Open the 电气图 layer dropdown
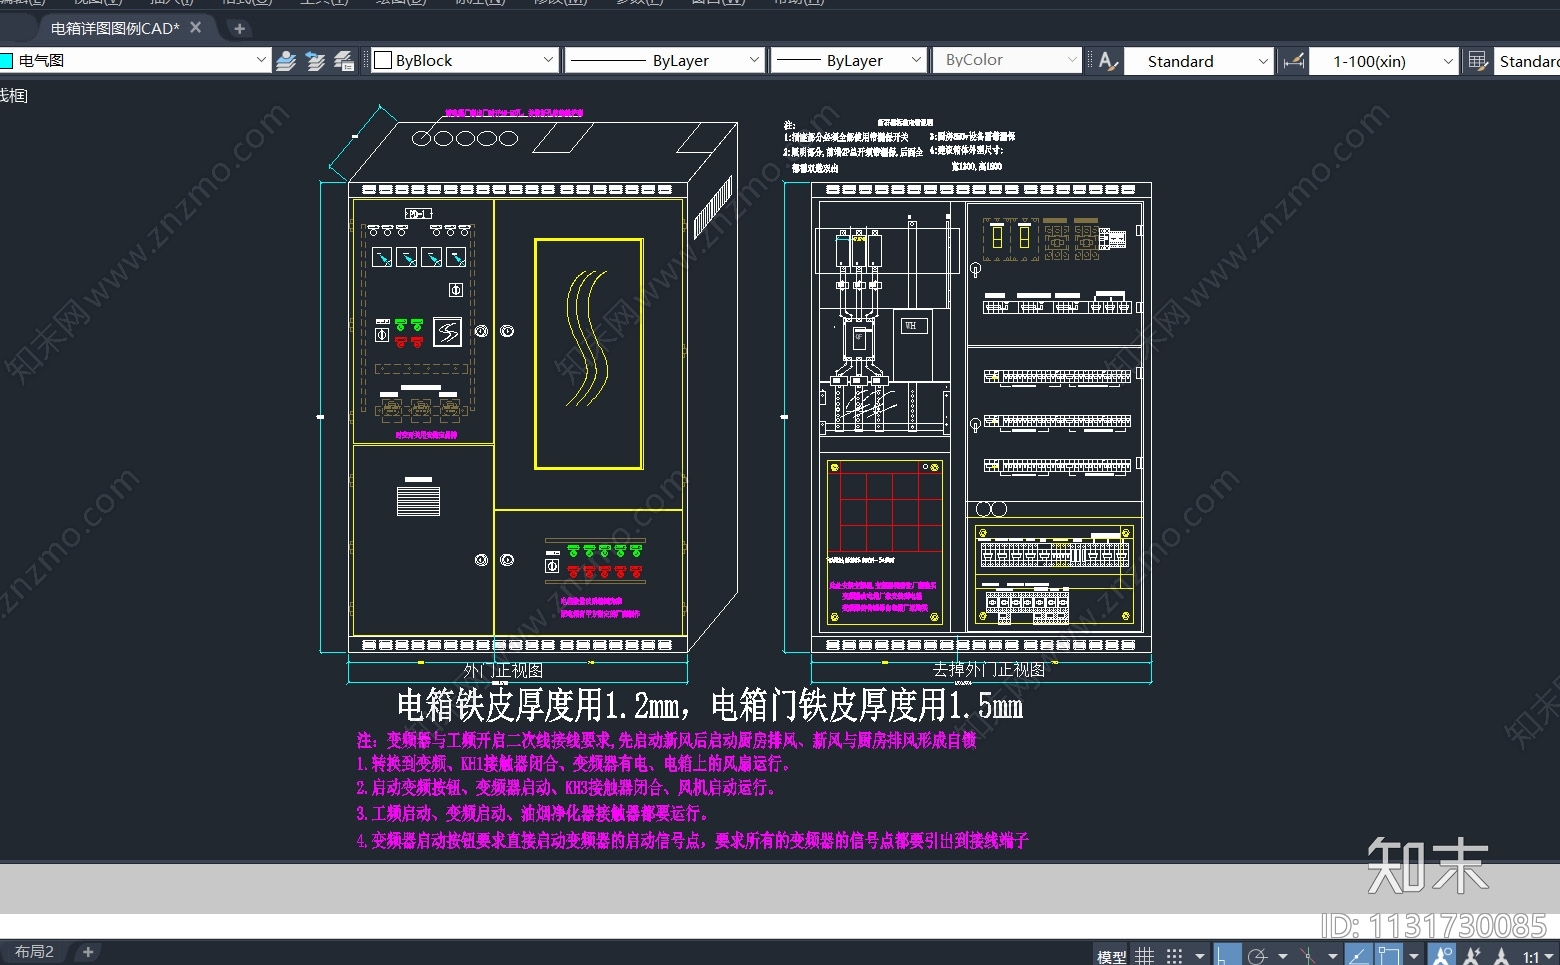Screen dimensions: 1560x965 (262, 60)
